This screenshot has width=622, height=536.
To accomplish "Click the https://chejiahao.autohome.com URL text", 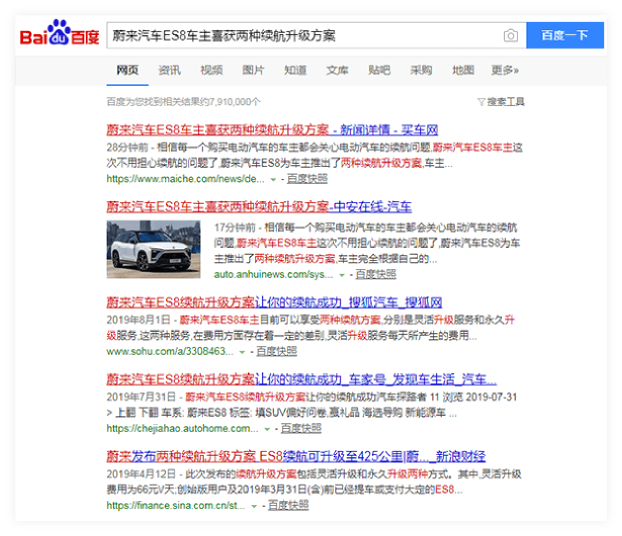I will (182, 428).
